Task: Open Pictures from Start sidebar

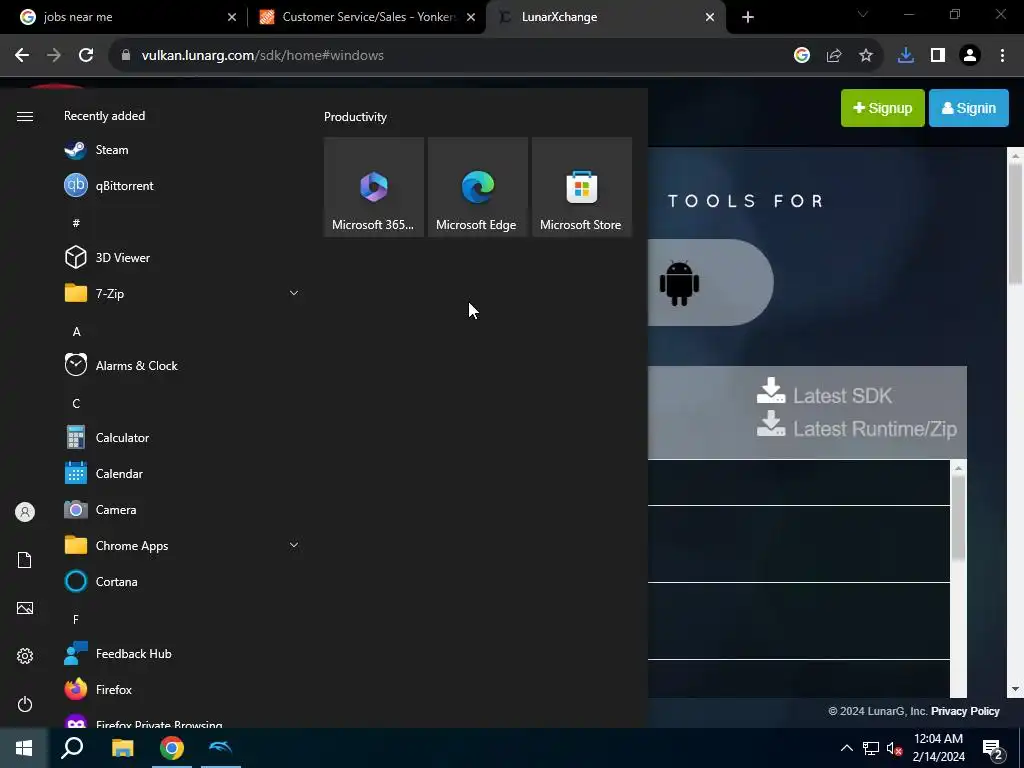Action: click(25, 608)
